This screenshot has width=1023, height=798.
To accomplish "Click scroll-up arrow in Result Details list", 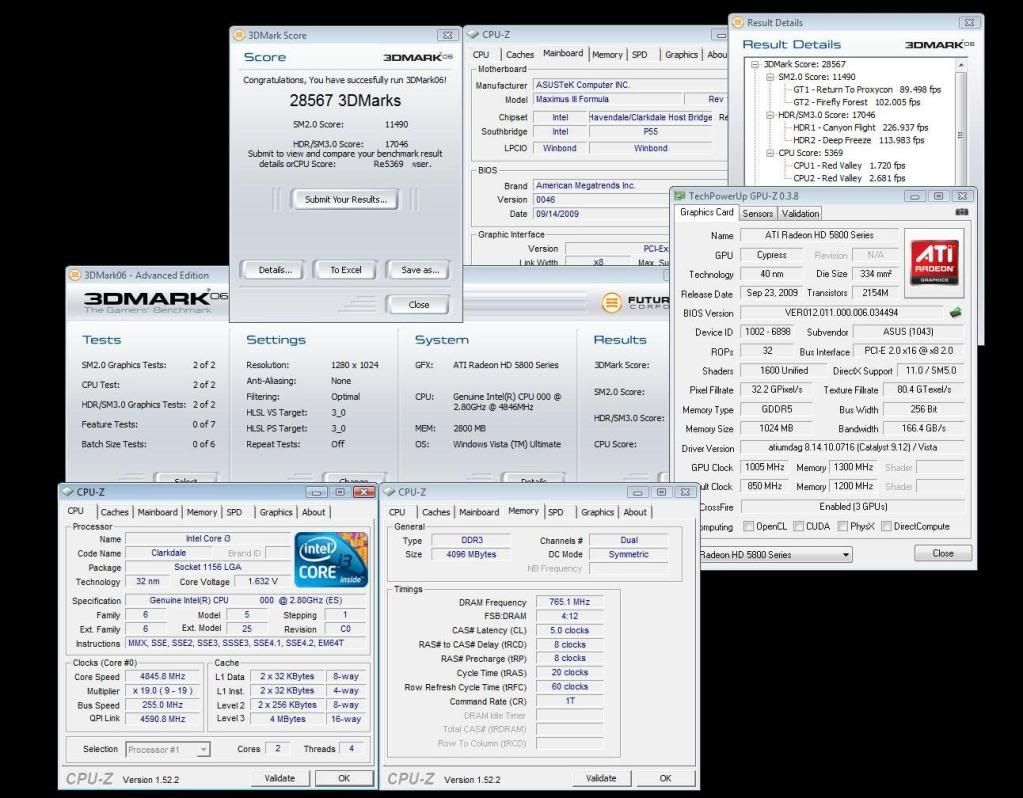I will pos(960,65).
